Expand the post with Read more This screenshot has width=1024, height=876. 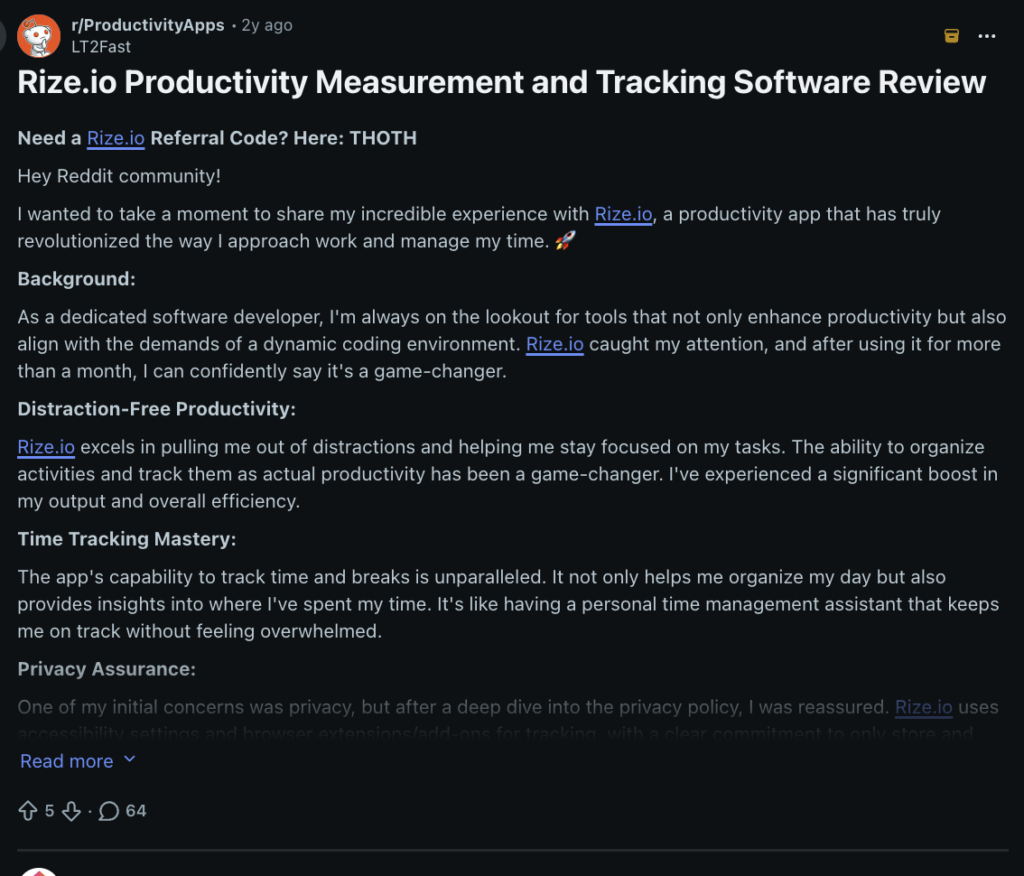(x=78, y=761)
